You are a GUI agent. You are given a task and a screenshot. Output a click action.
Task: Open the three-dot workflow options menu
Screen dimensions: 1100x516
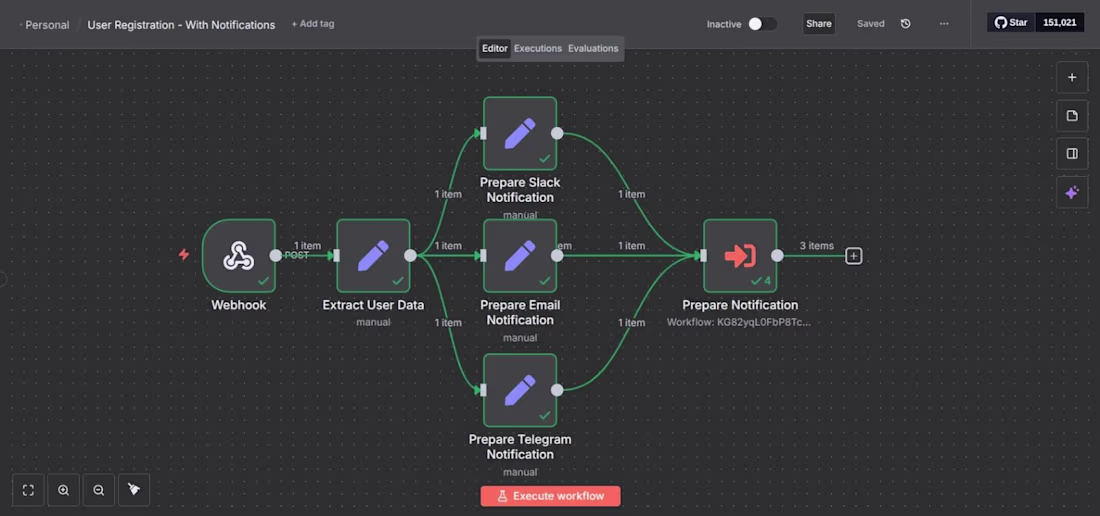[x=944, y=24]
